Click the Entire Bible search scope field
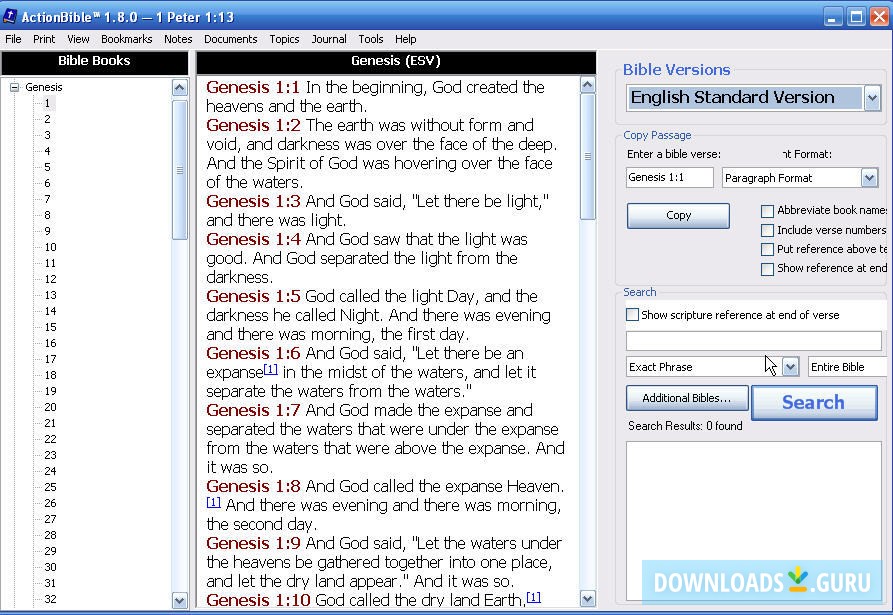This screenshot has height=615, width=893. click(847, 367)
